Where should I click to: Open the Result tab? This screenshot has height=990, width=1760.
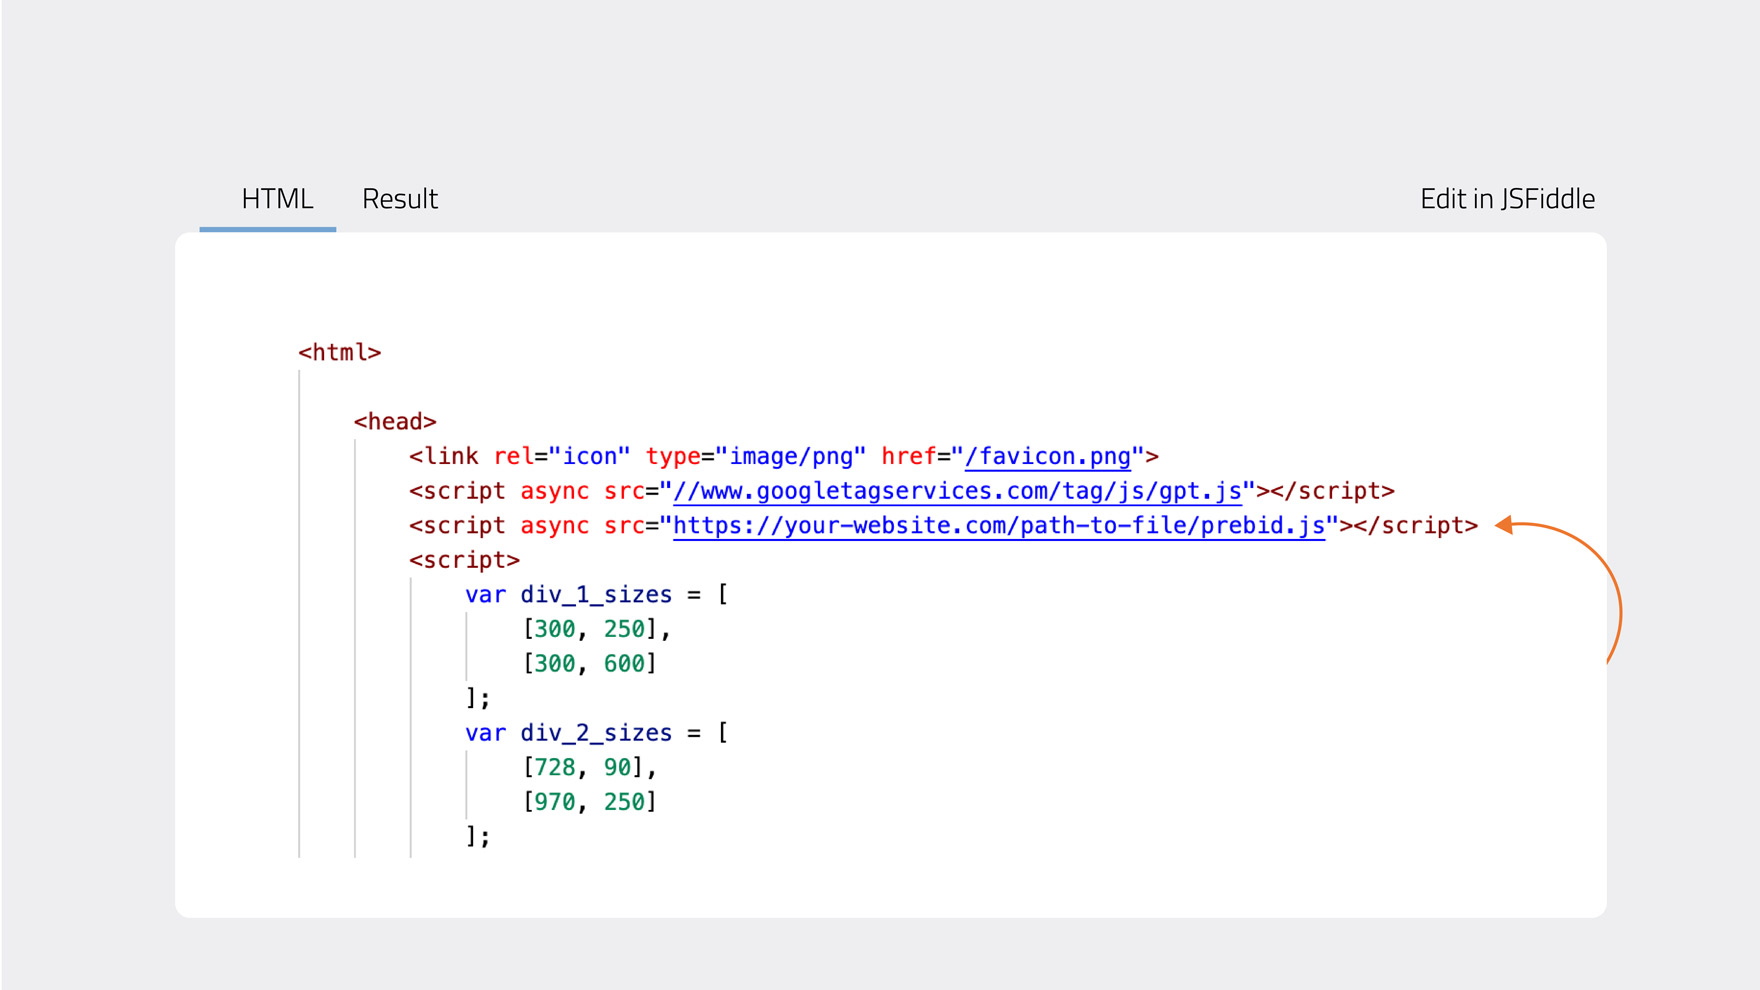click(x=400, y=199)
